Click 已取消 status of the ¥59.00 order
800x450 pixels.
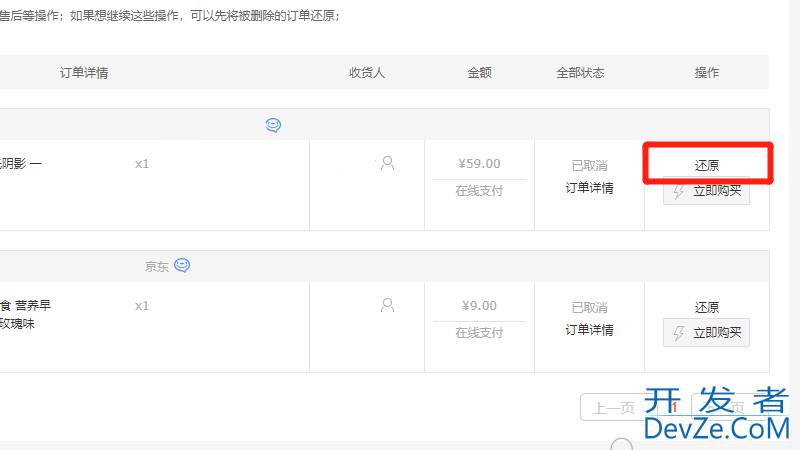click(589, 166)
